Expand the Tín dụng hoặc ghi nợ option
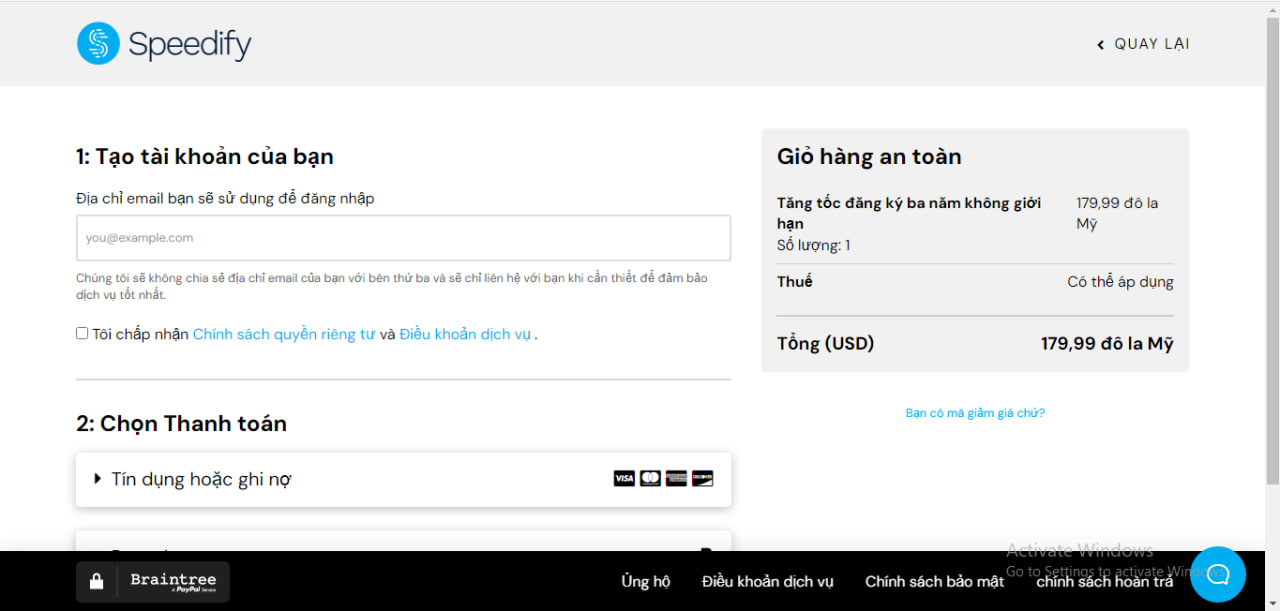Image resolution: width=1280 pixels, height=611 pixels. pyautogui.click(x=404, y=479)
